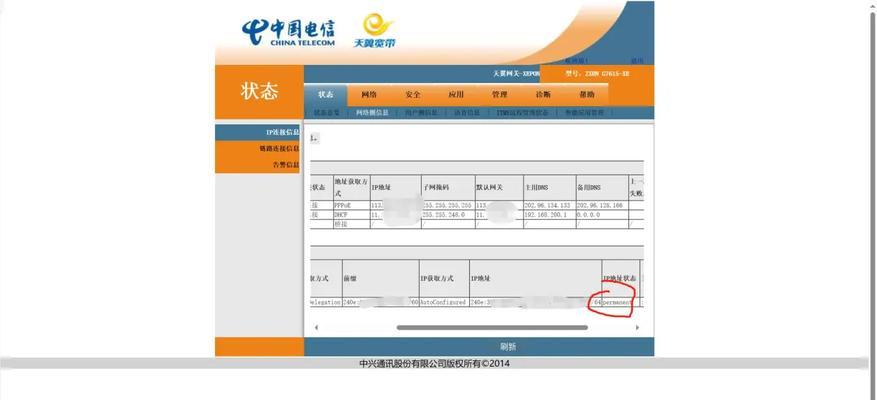Click the 默认网关 column header
Screen dimensions: 877x400
point(499,188)
